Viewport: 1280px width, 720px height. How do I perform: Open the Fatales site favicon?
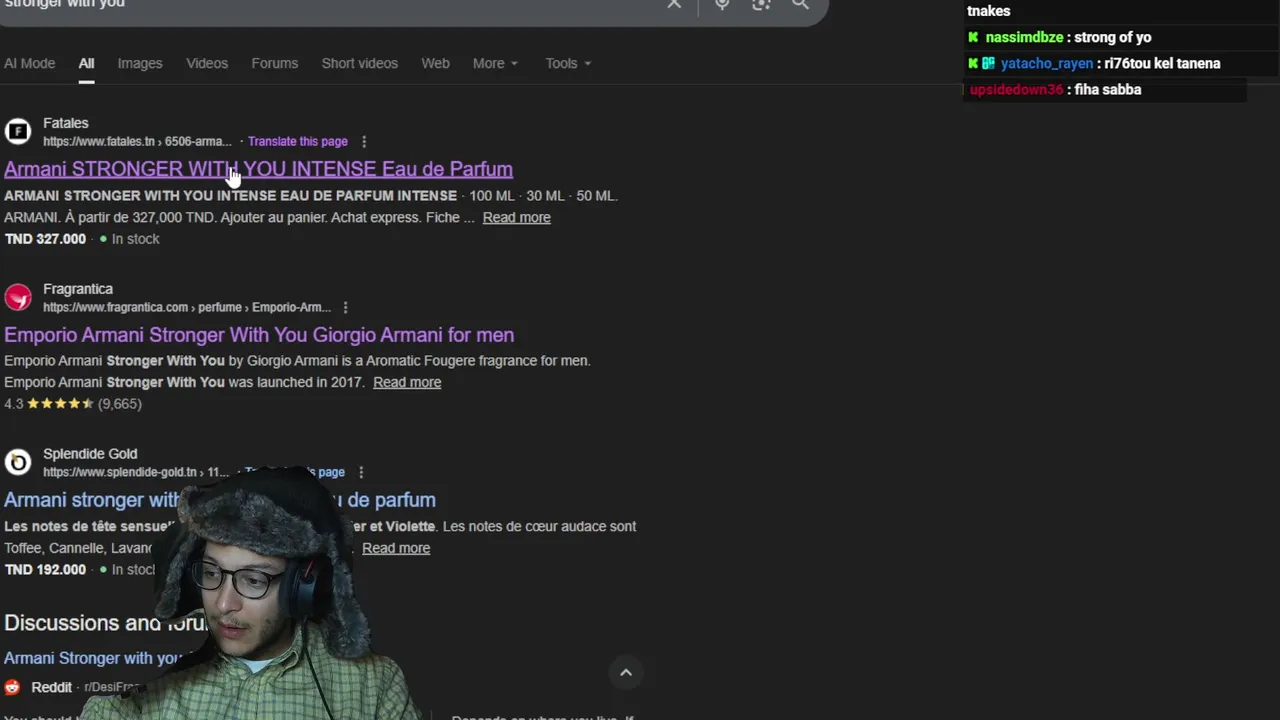pos(18,131)
